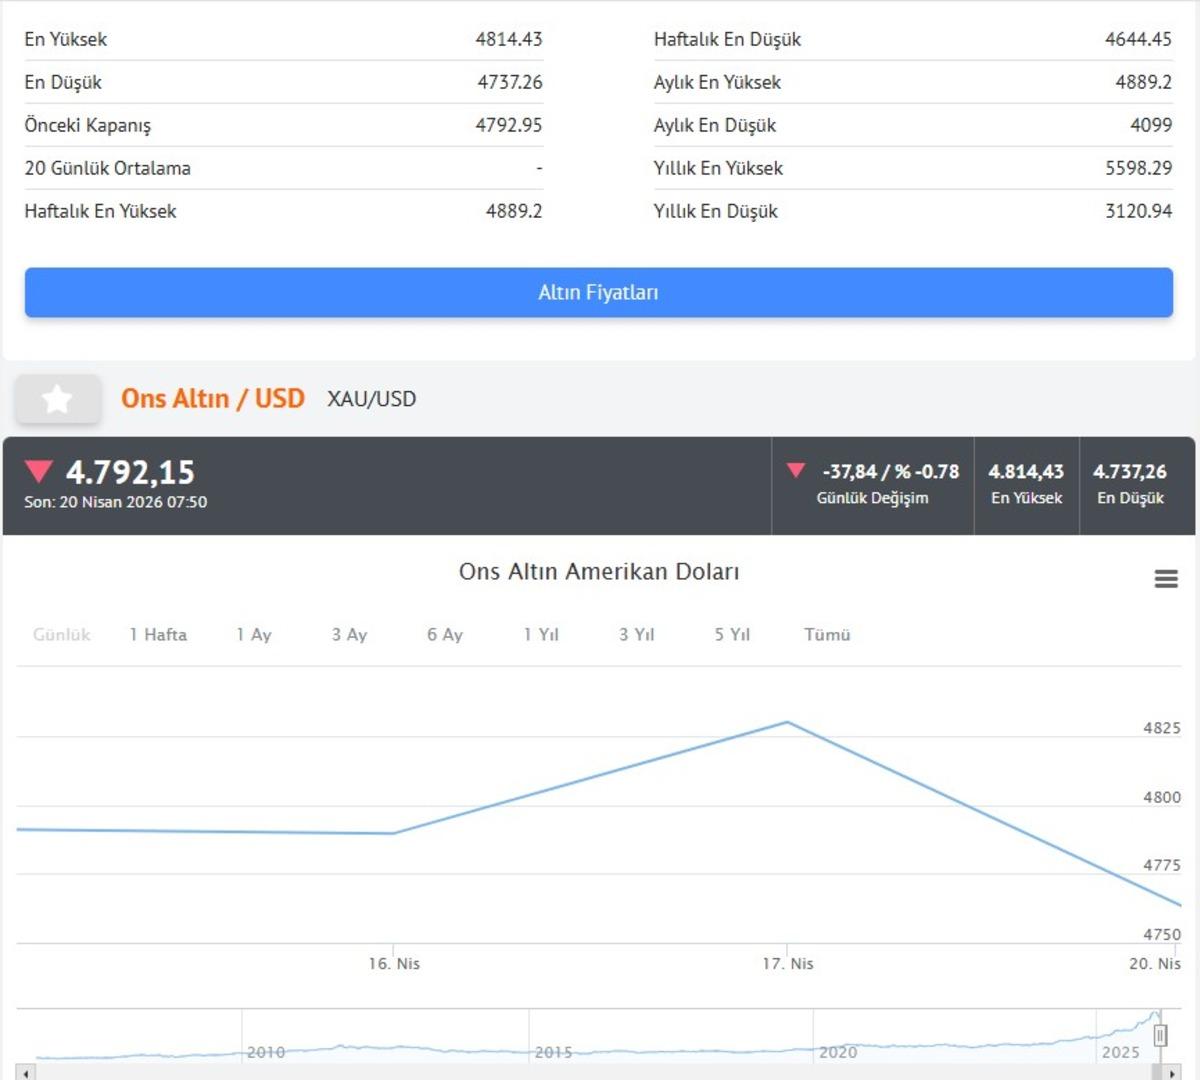Select the 5 Yıl chart range

click(732, 635)
